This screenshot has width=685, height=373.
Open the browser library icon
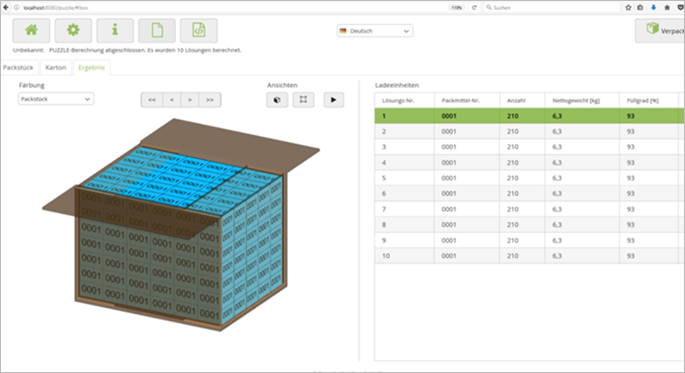(x=640, y=7)
